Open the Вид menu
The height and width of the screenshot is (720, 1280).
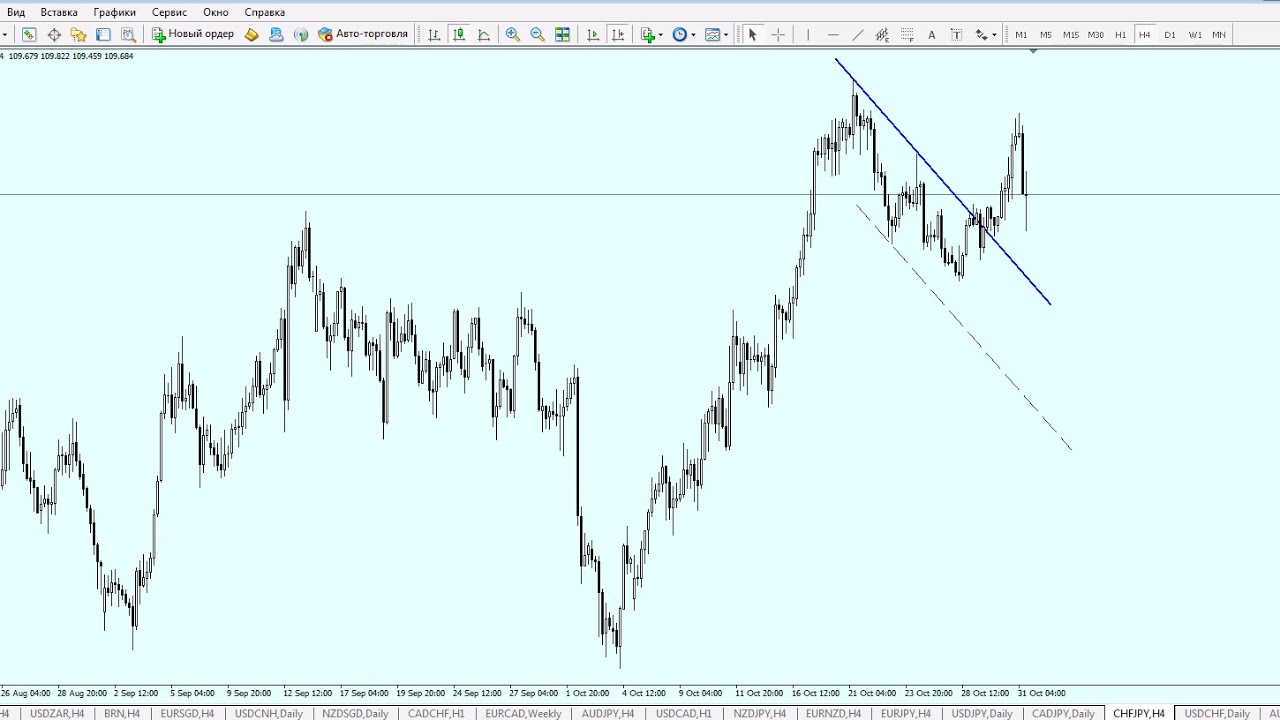(16, 12)
